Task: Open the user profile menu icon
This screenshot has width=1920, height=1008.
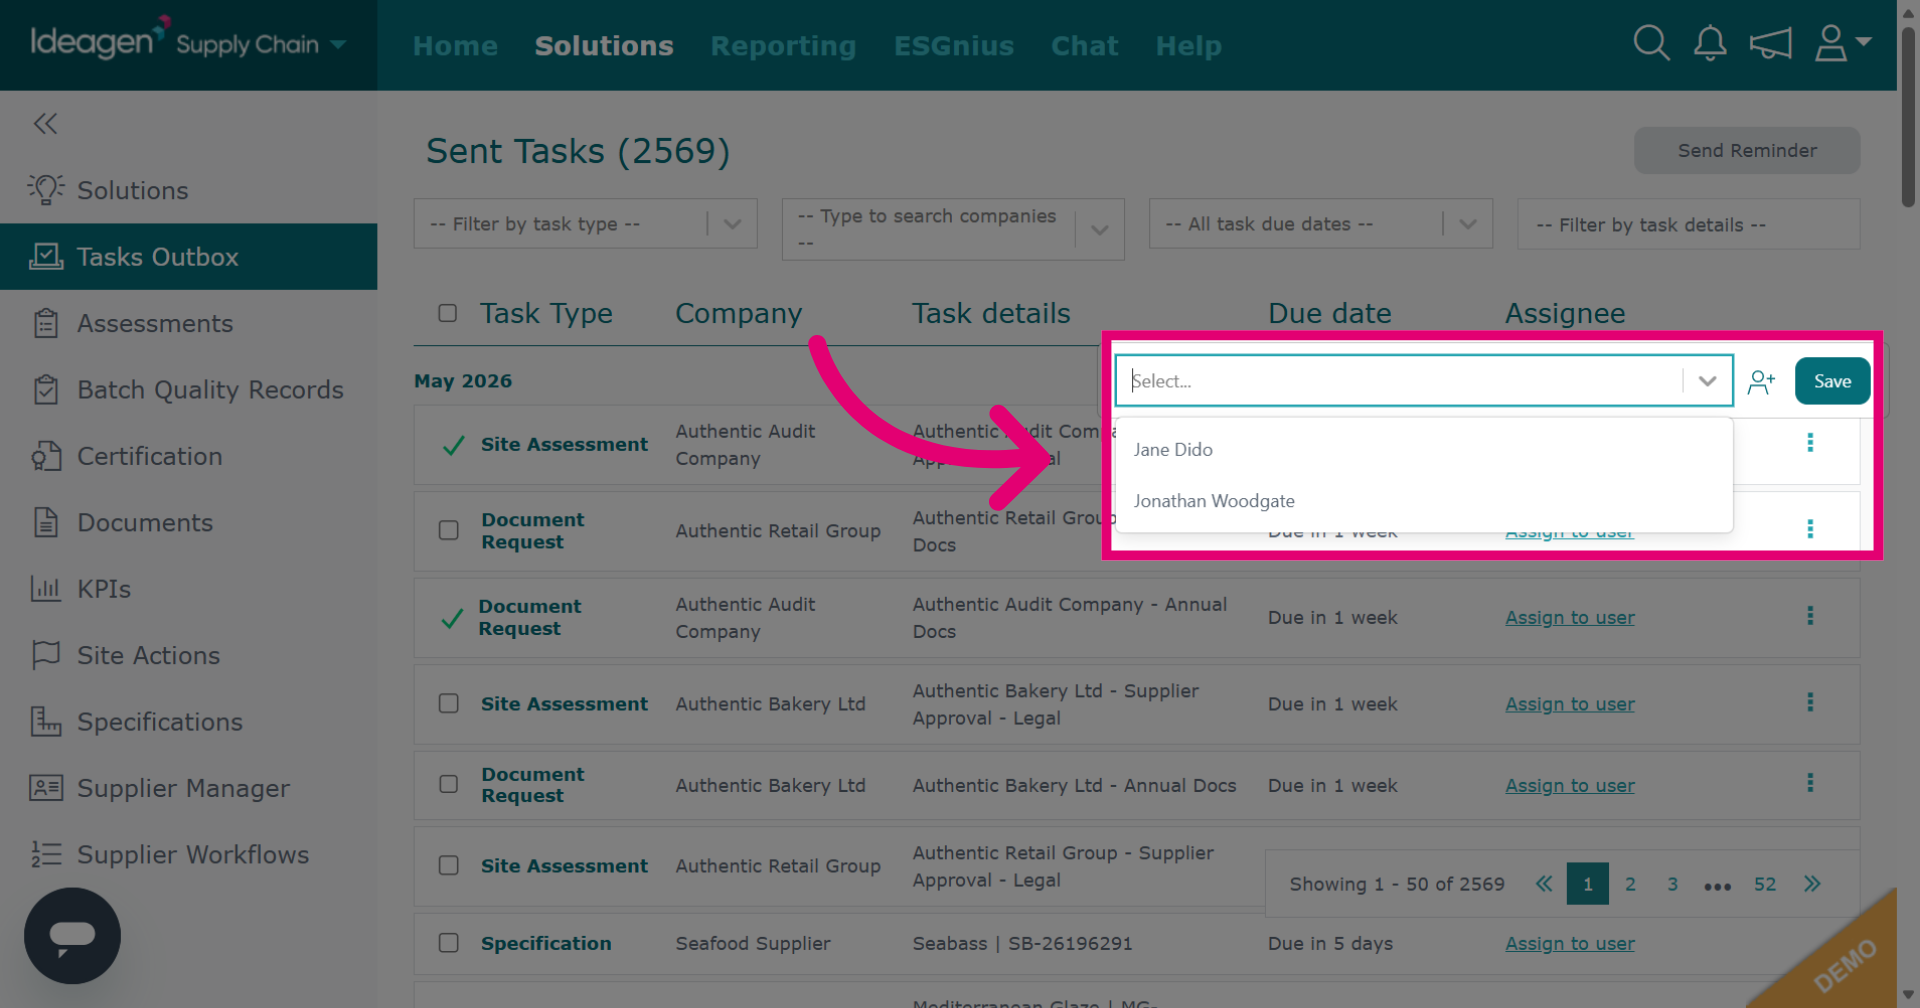Action: click(1842, 43)
